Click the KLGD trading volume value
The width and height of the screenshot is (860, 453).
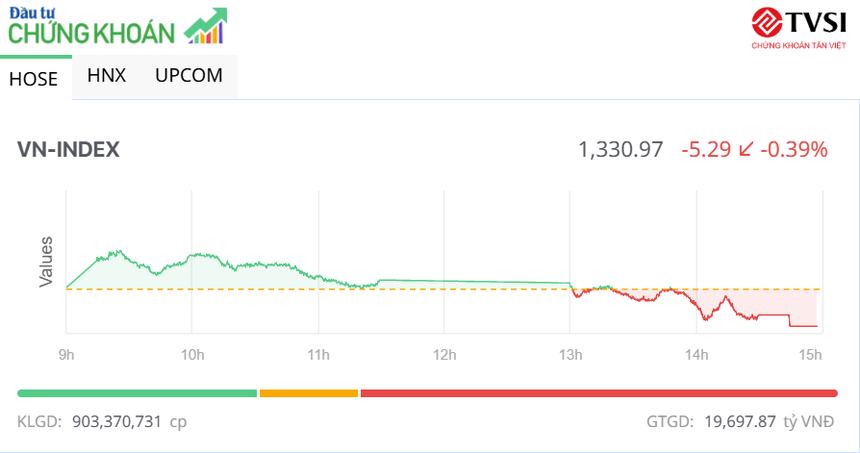(x=117, y=422)
